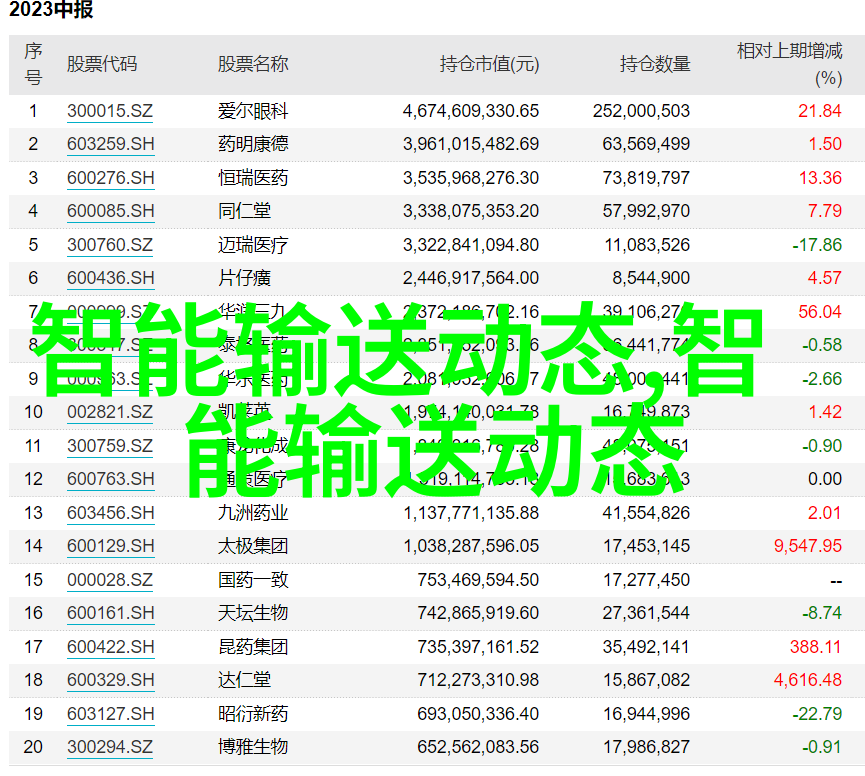
Task: Open stock code link 600329.SH
Action: pyautogui.click(x=111, y=680)
